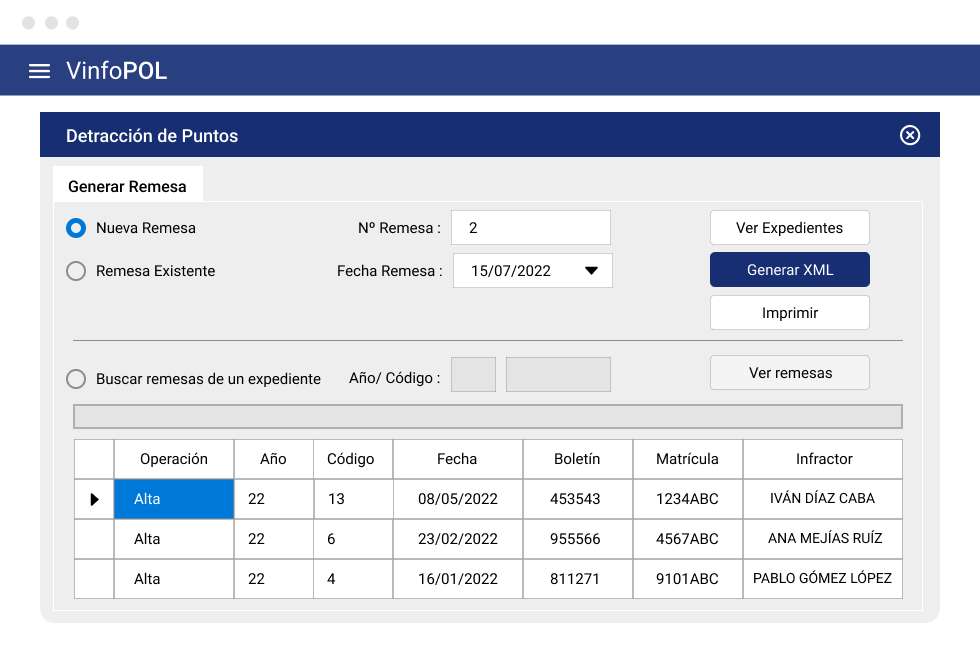Click the Matrícula column header

(688, 459)
